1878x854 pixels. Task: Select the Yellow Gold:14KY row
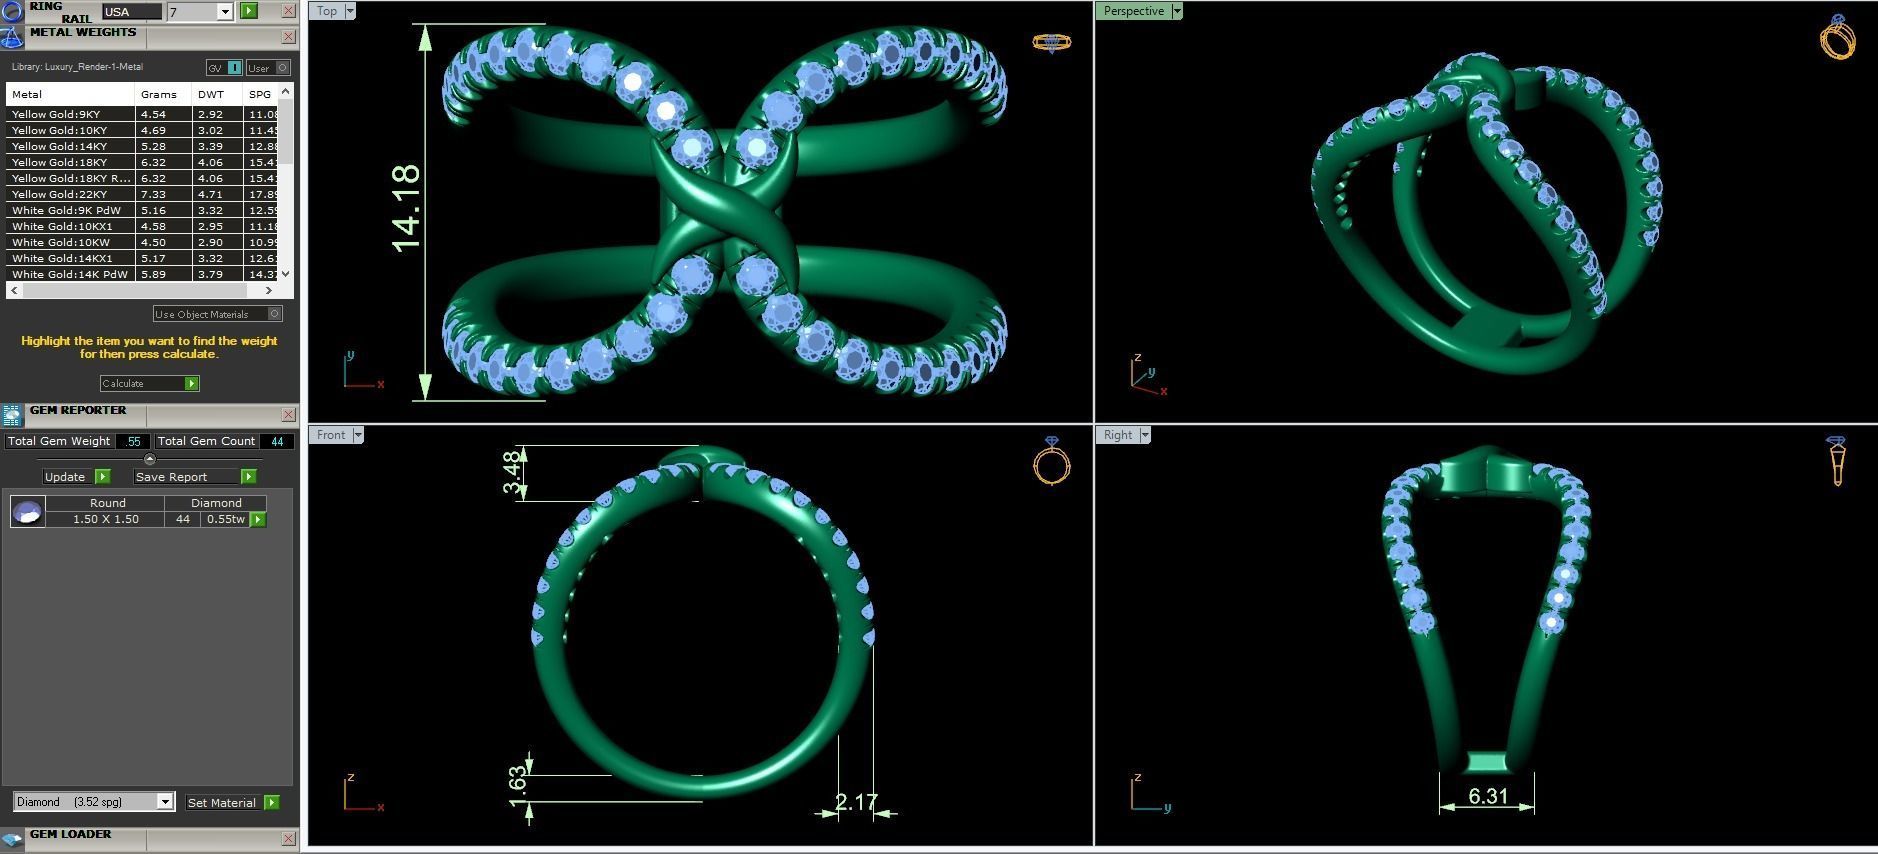(x=142, y=146)
